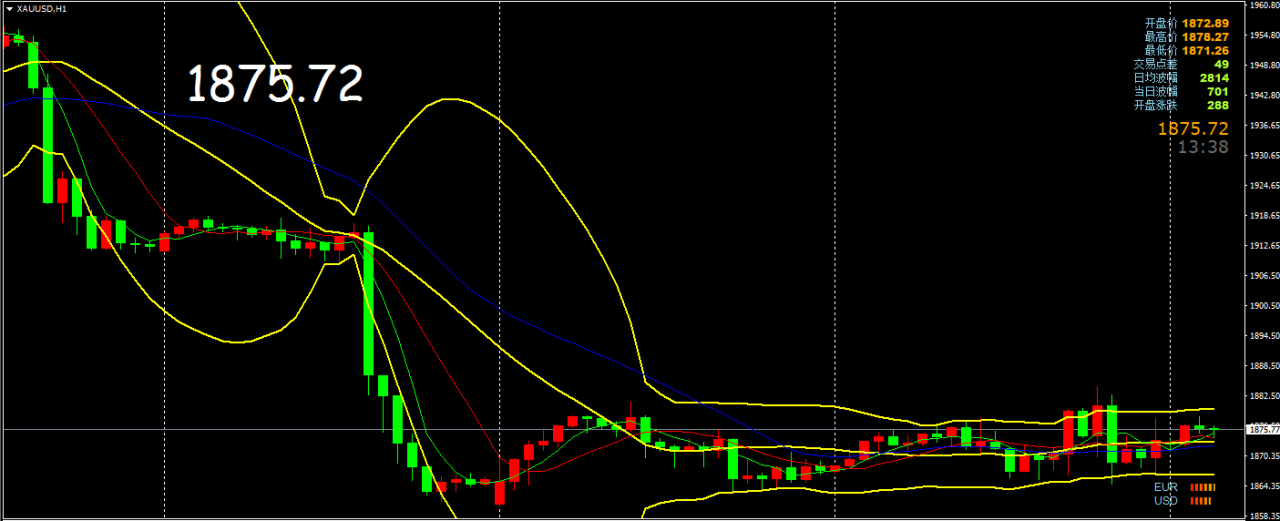Click the 1942.80 price axis label
1280x521 pixels.
[x=1264, y=95]
